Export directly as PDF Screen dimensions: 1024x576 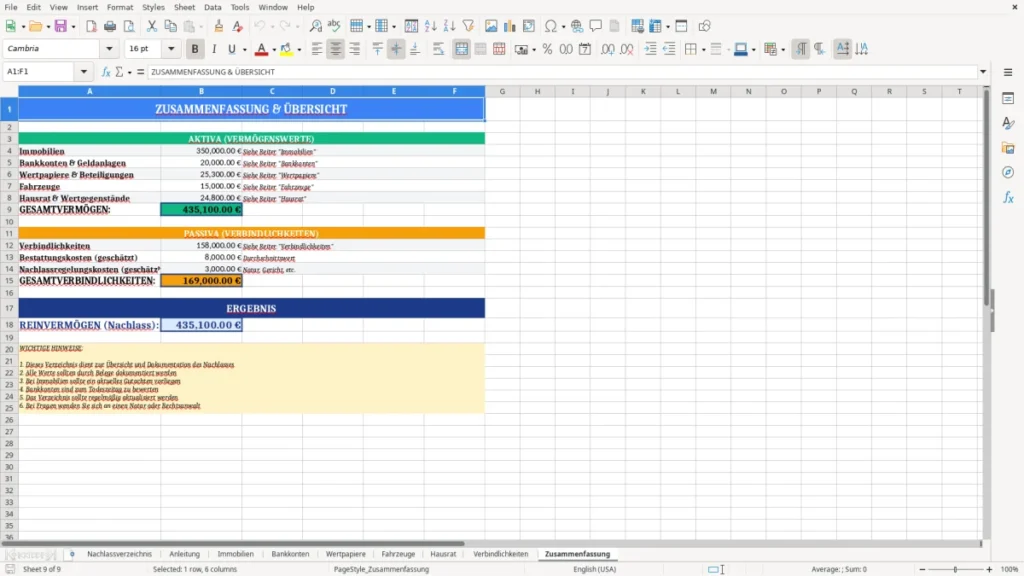click(x=91, y=26)
